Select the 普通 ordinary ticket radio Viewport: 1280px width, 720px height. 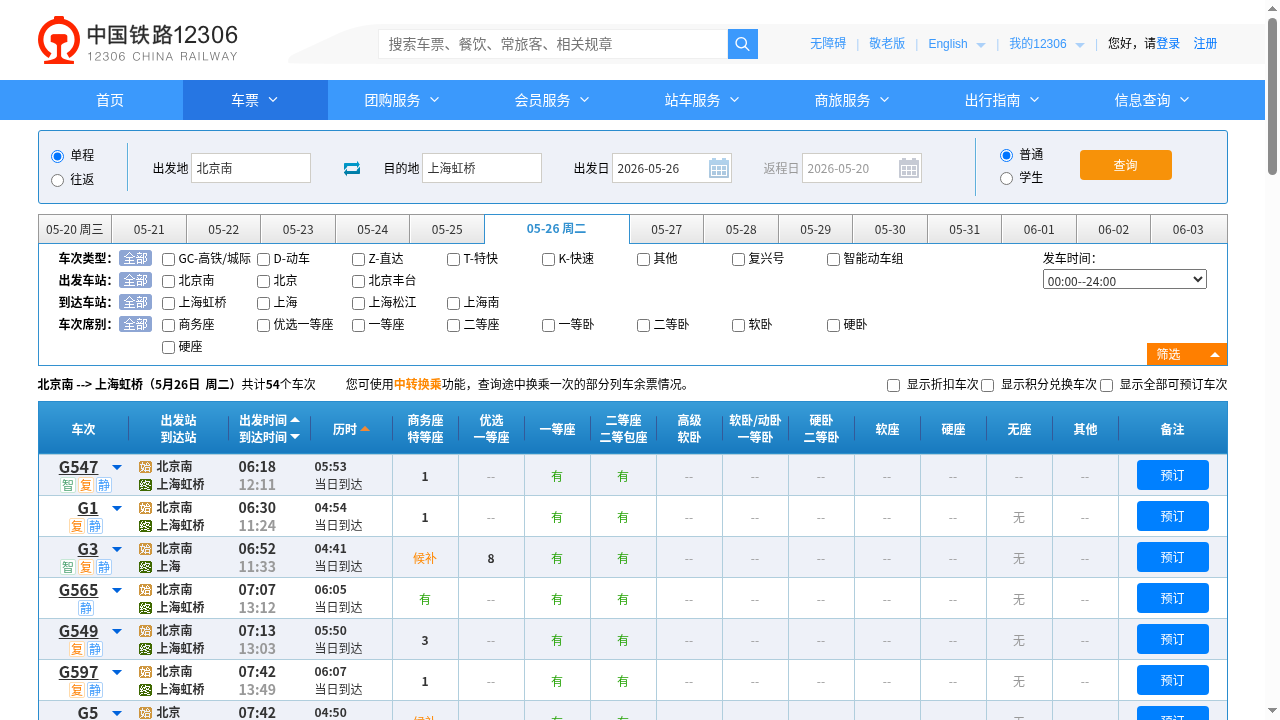1006,155
